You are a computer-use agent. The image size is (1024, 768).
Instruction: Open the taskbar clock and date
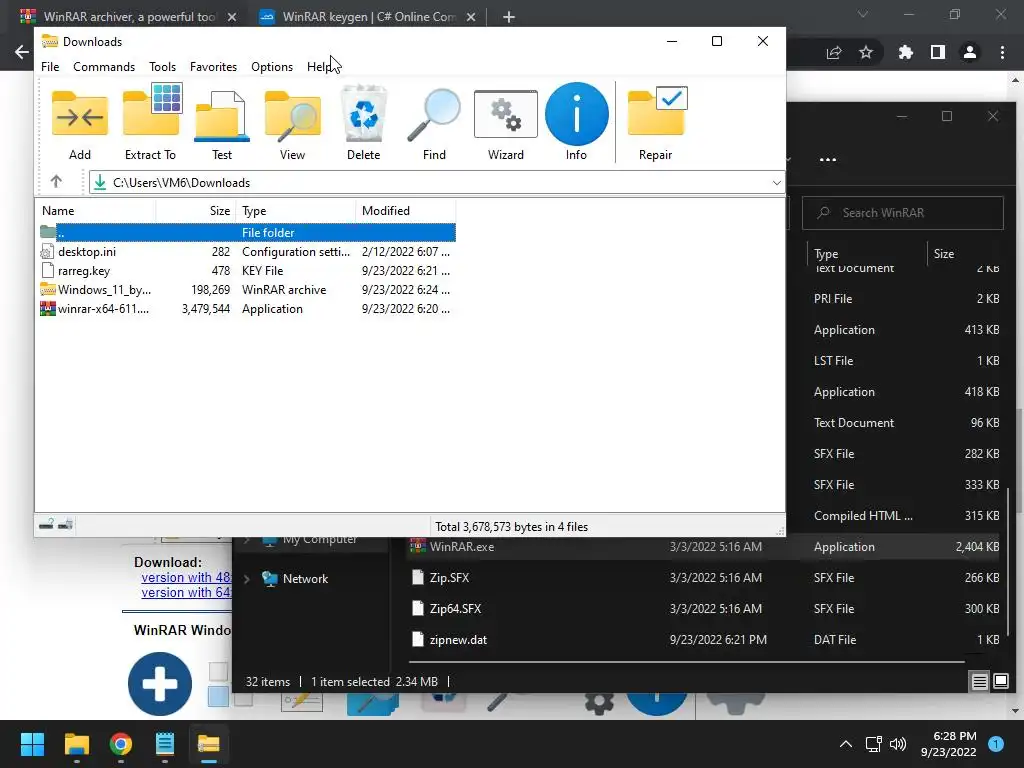point(948,744)
